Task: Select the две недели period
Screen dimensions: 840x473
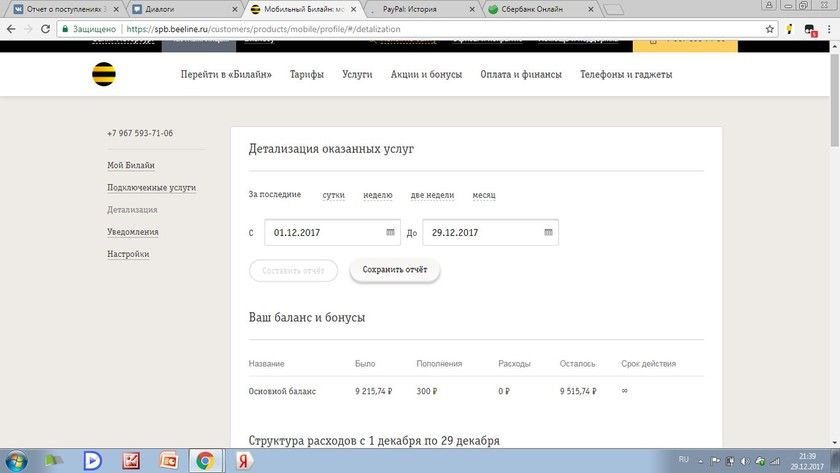Action: (432, 195)
